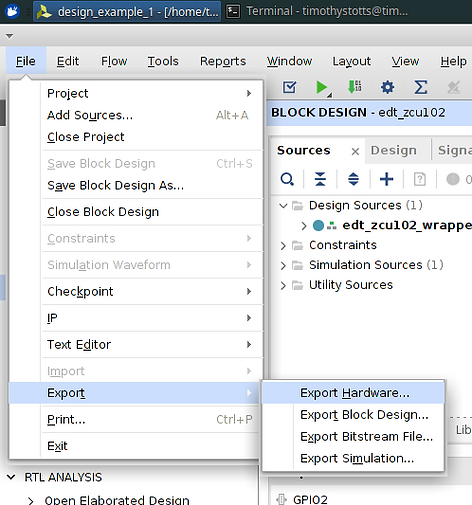Select Export Block Design... entry
Viewport: 472px width, 505px height.
pos(353,415)
